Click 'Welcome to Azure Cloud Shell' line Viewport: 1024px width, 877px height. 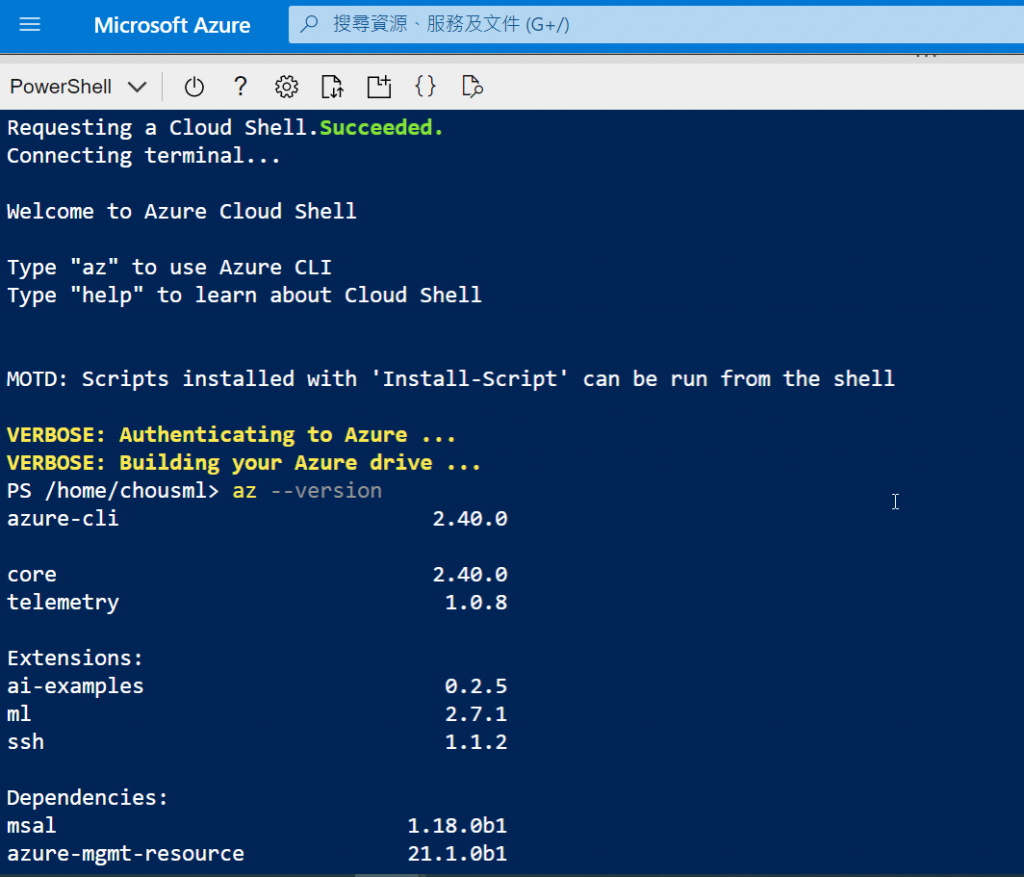point(182,211)
